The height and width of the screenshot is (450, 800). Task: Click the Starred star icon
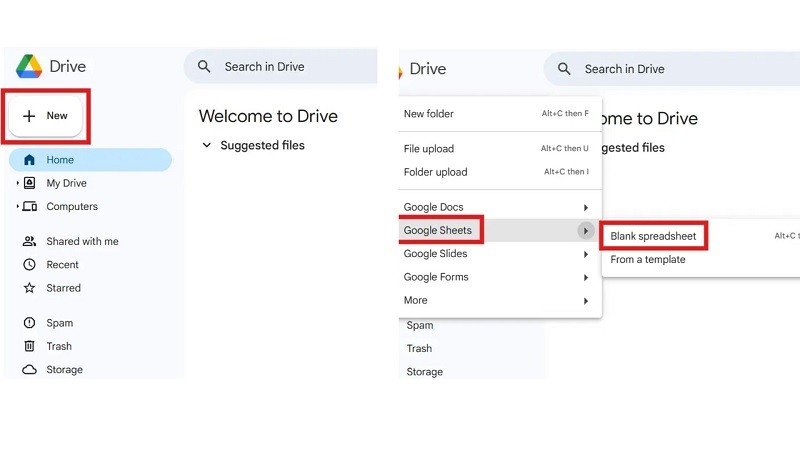coord(30,288)
